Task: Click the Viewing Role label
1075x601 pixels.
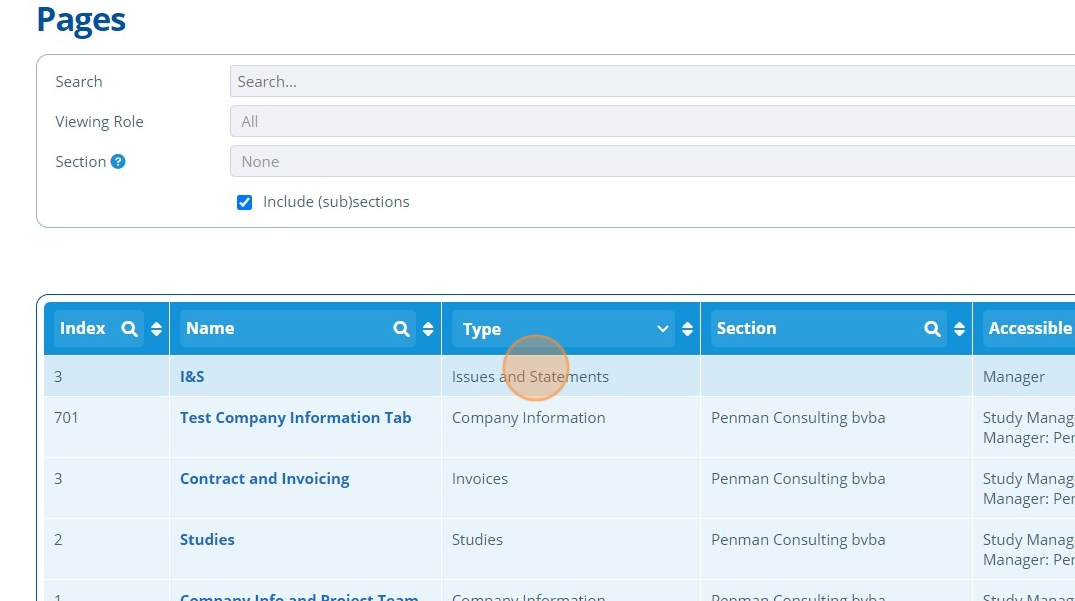Action: [99, 121]
